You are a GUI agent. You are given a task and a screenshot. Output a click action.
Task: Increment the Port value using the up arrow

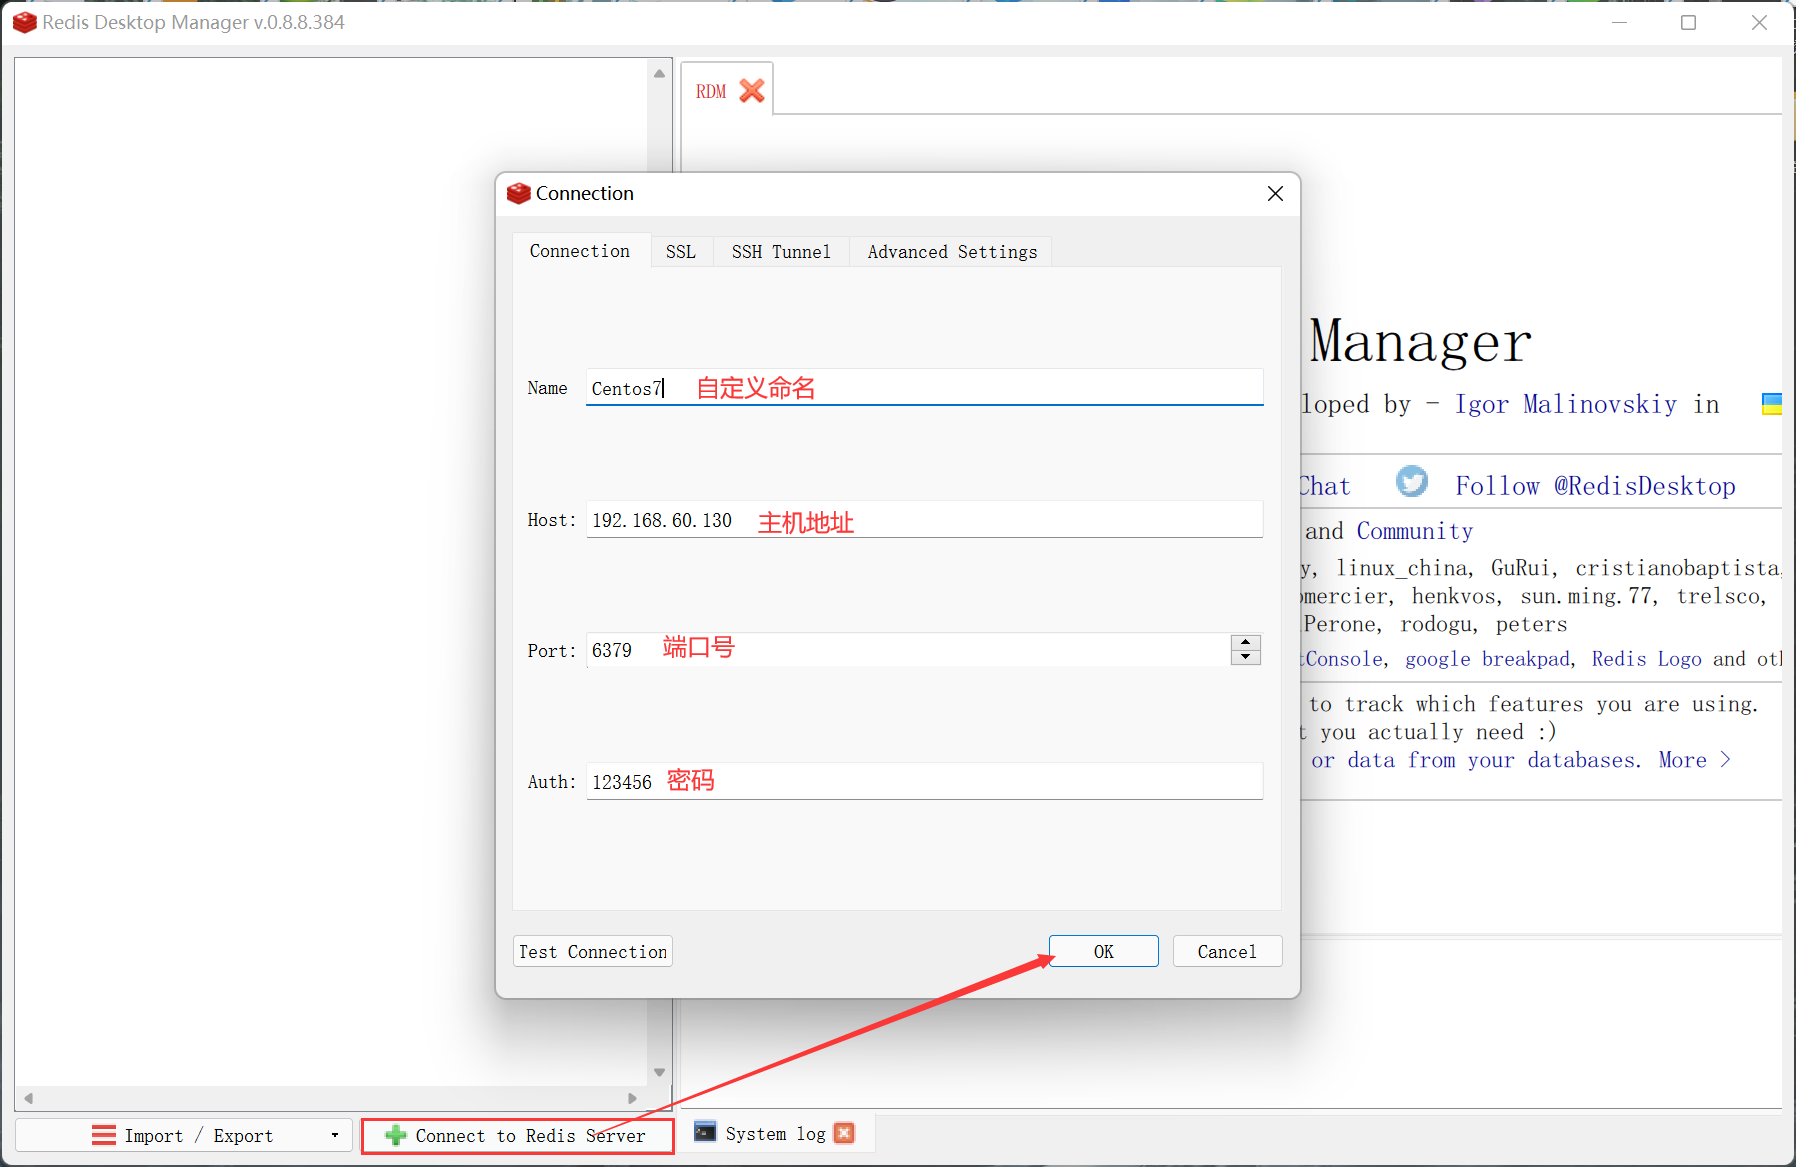(1245, 643)
